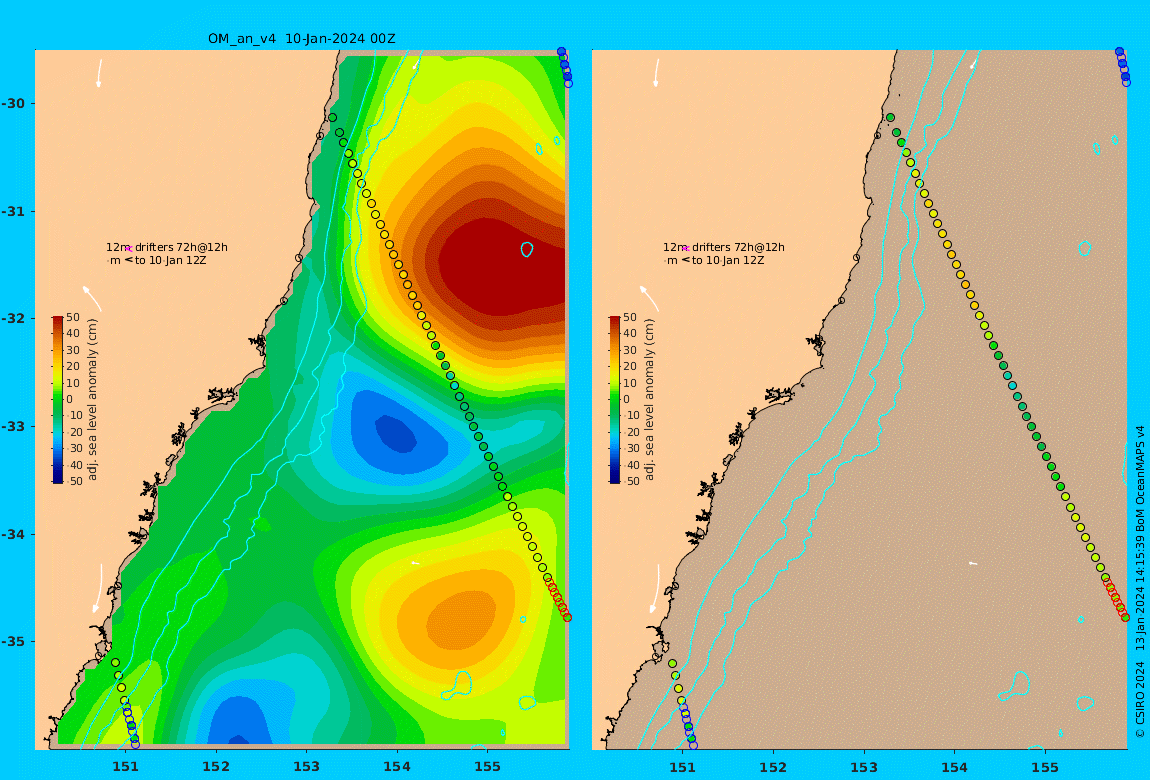Click left map's 'adj. sea level anomaly (cm)' label

click(92, 400)
